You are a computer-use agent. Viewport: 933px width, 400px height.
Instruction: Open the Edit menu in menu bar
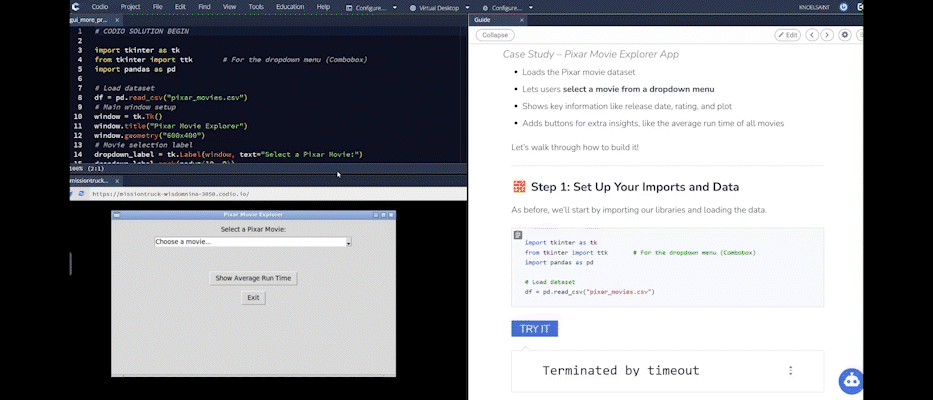pyautogui.click(x=180, y=7)
